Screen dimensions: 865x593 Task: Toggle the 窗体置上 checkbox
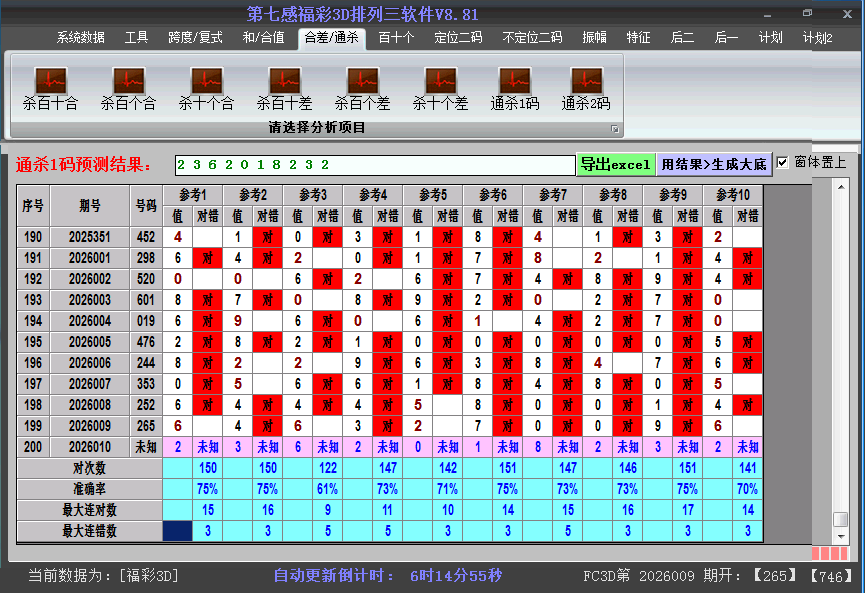point(783,163)
